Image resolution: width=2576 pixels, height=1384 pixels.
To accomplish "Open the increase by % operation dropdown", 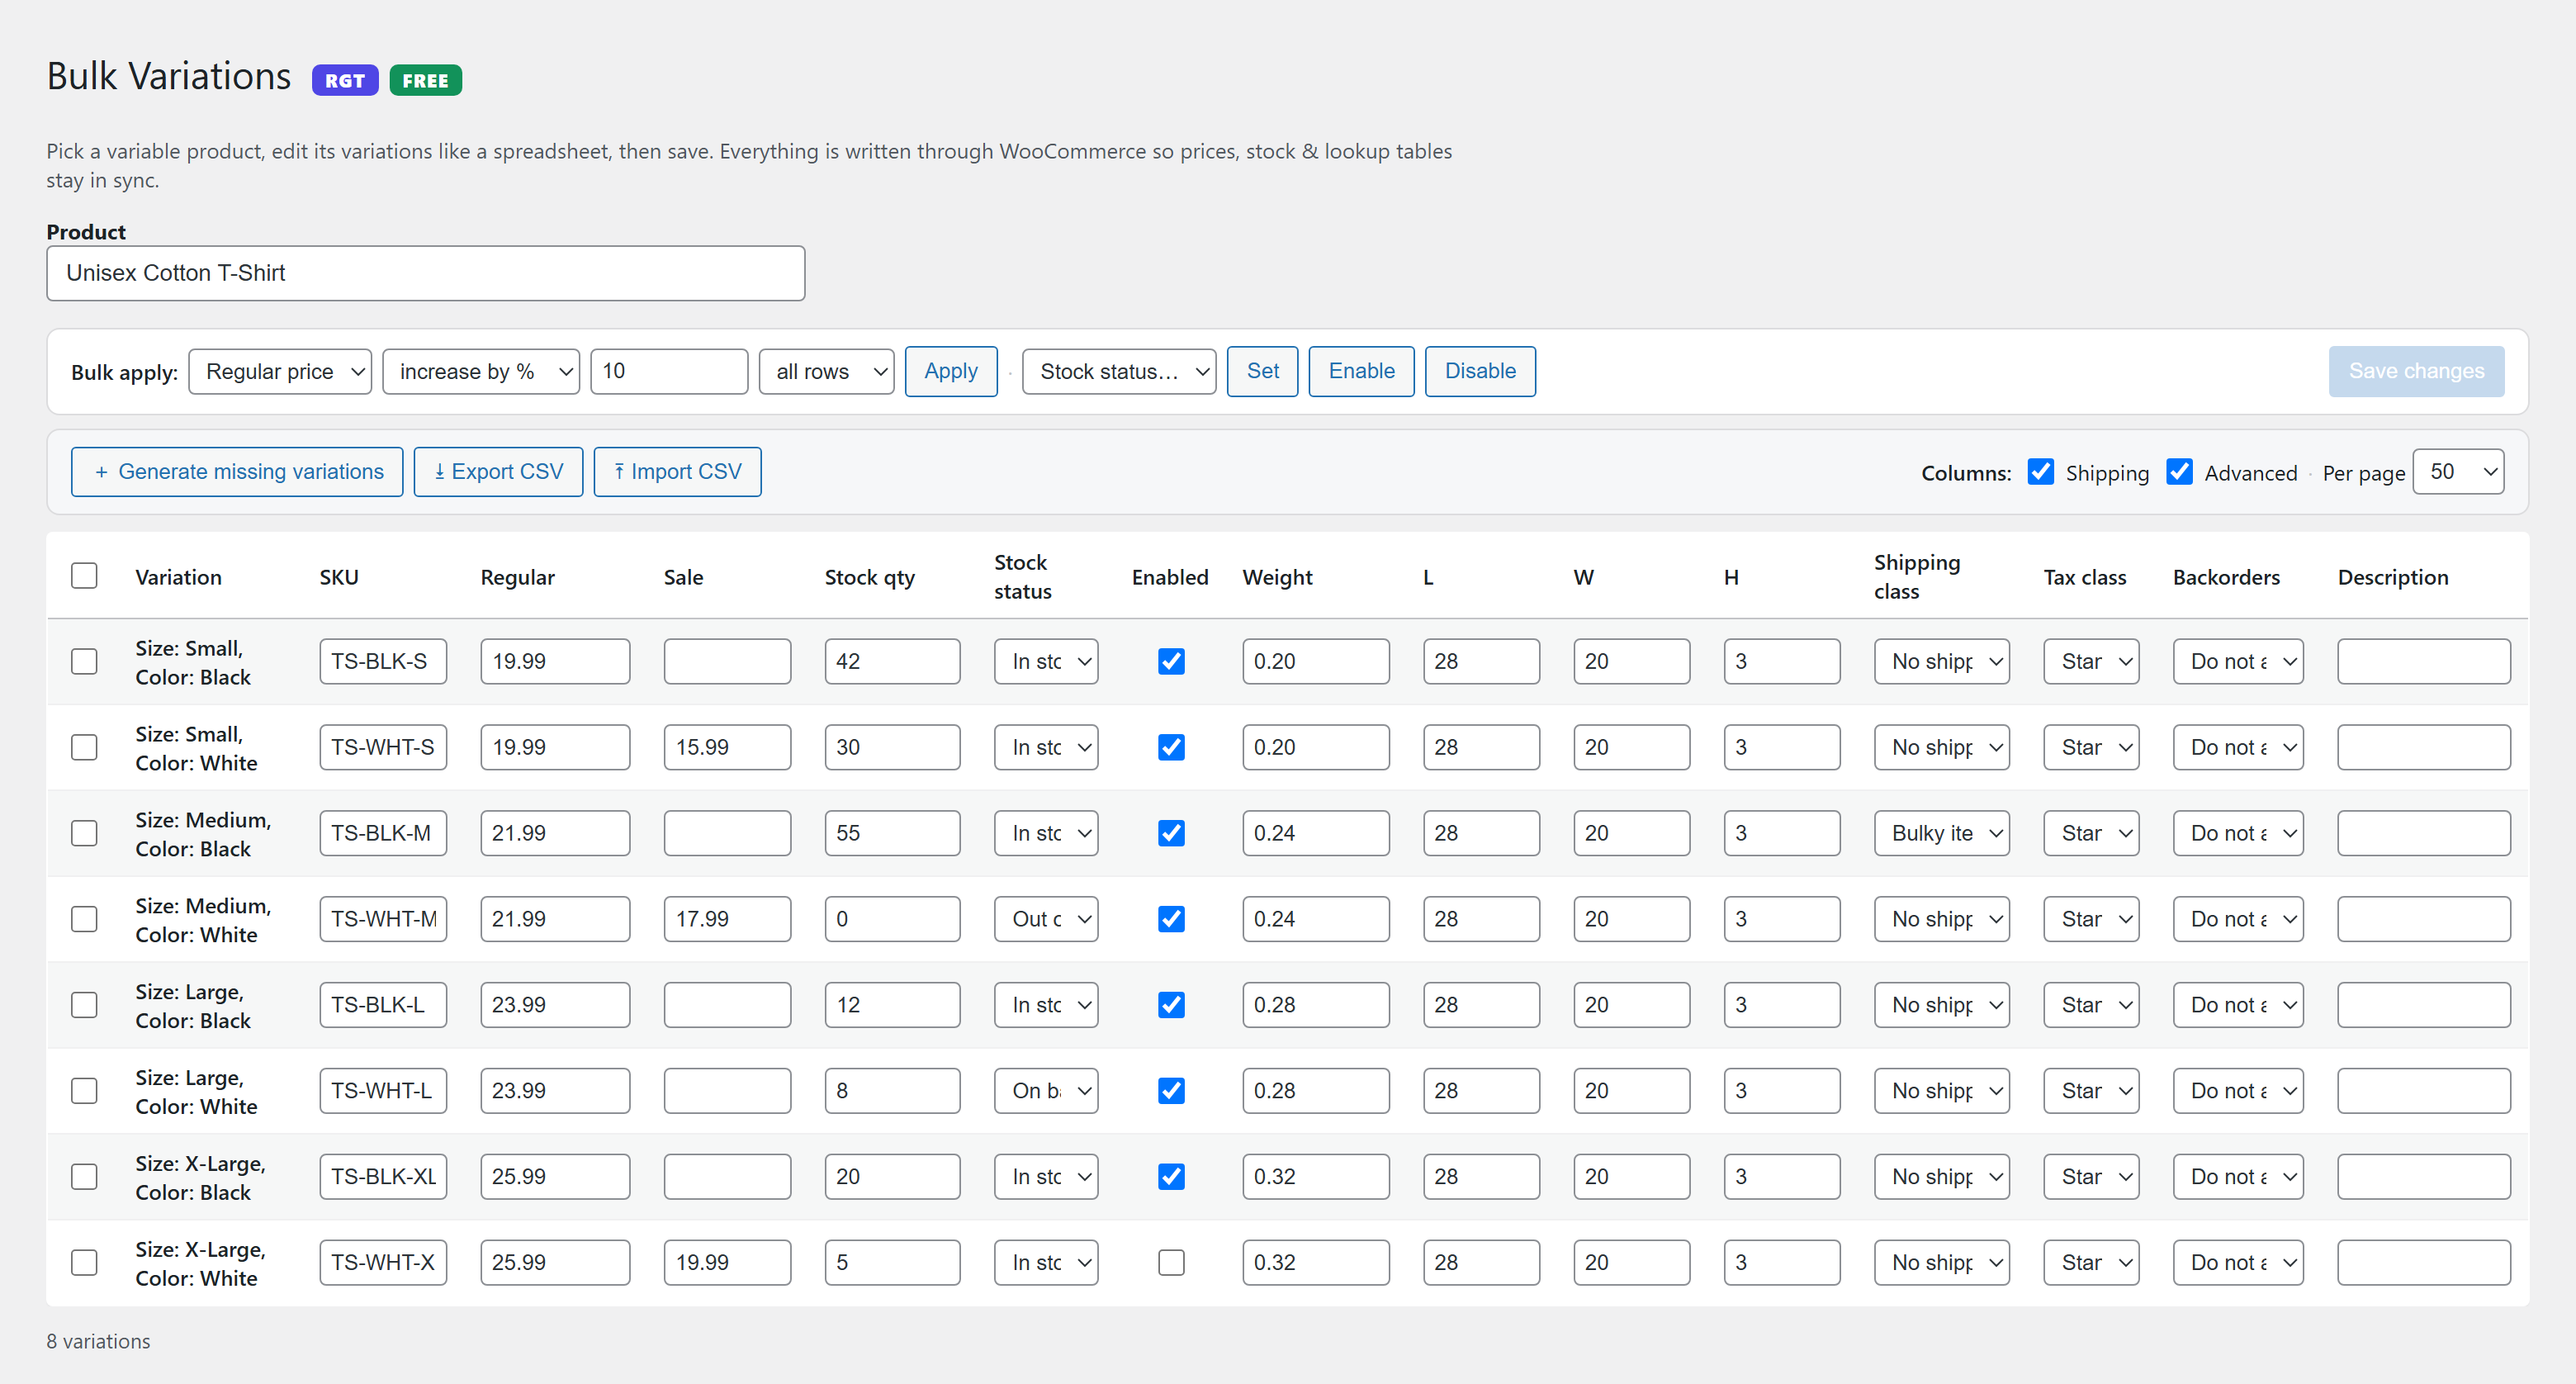I will (x=481, y=372).
